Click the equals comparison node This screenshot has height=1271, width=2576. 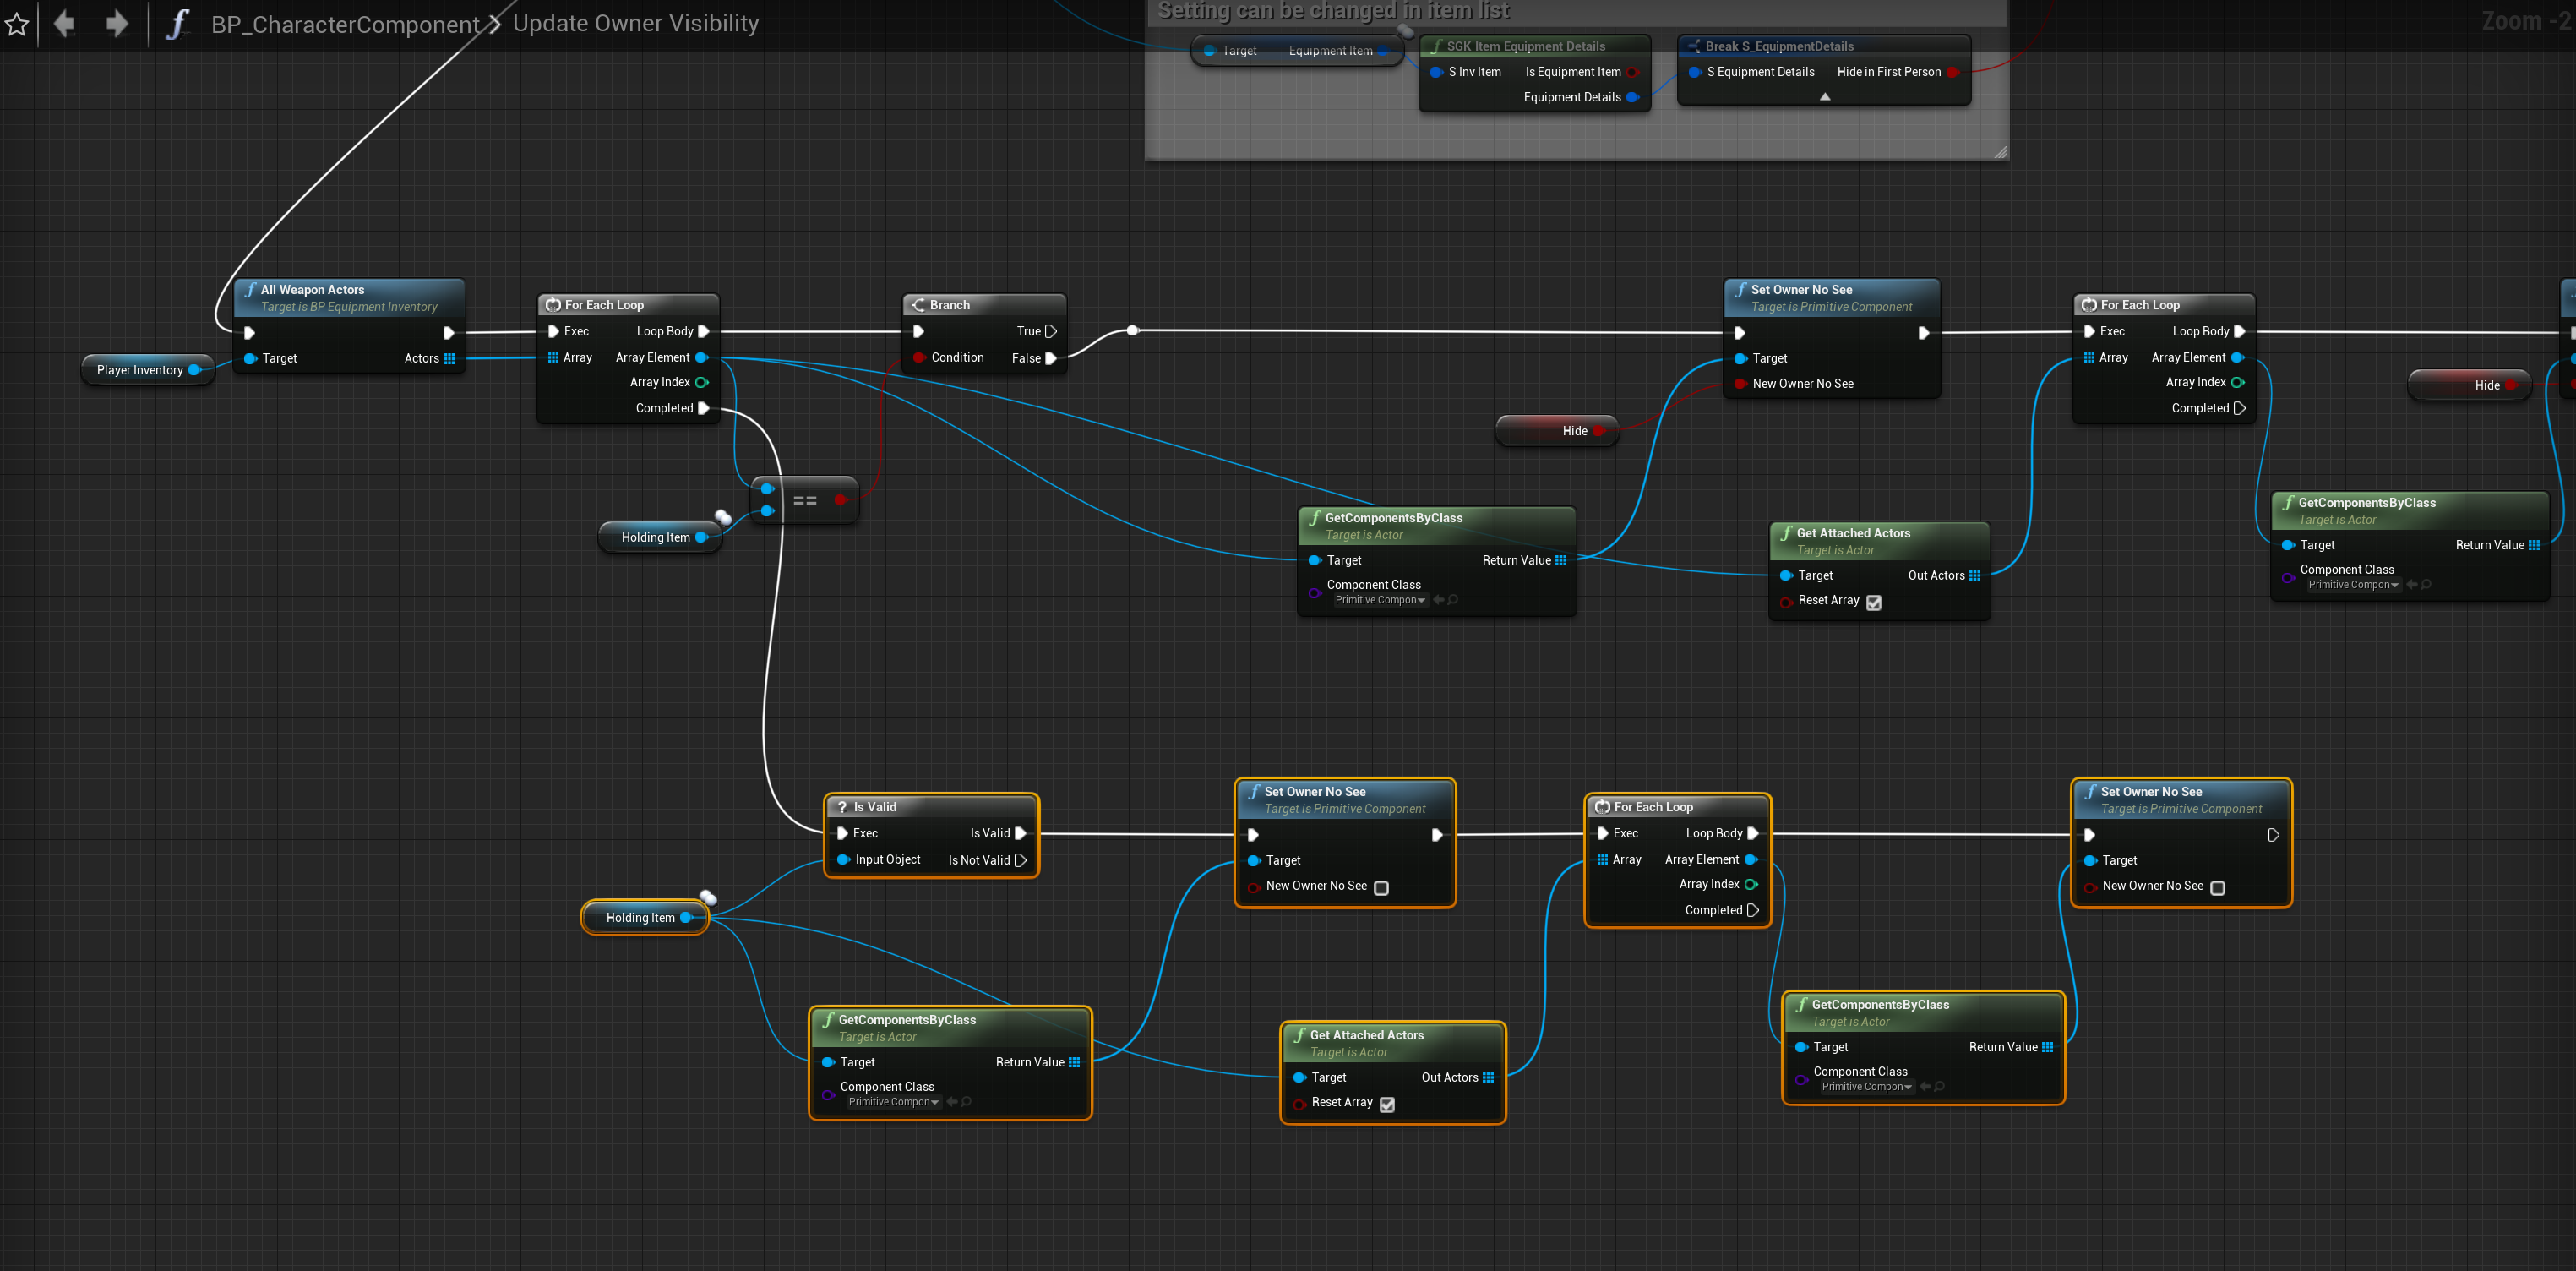point(804,500)
